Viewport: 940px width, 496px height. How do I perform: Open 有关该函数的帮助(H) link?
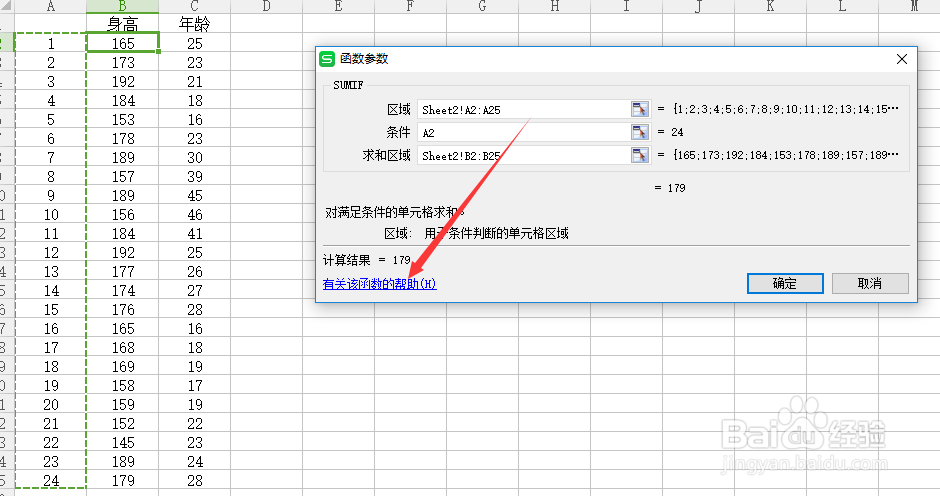(379, 284)
